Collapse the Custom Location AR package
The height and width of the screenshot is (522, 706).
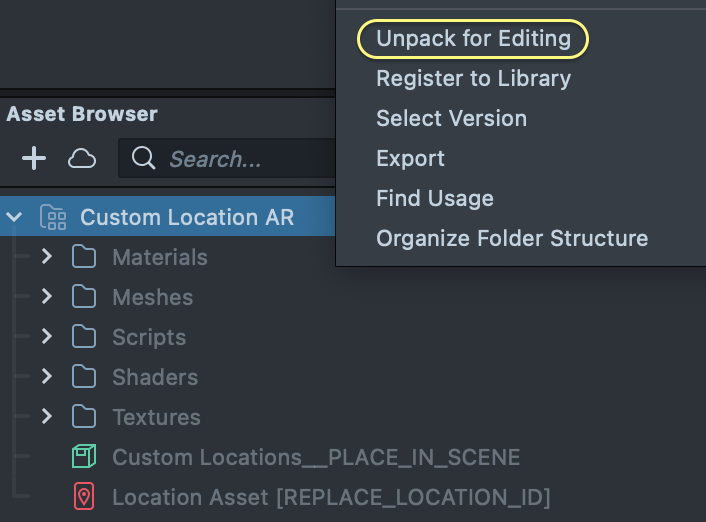pos(15,217)
